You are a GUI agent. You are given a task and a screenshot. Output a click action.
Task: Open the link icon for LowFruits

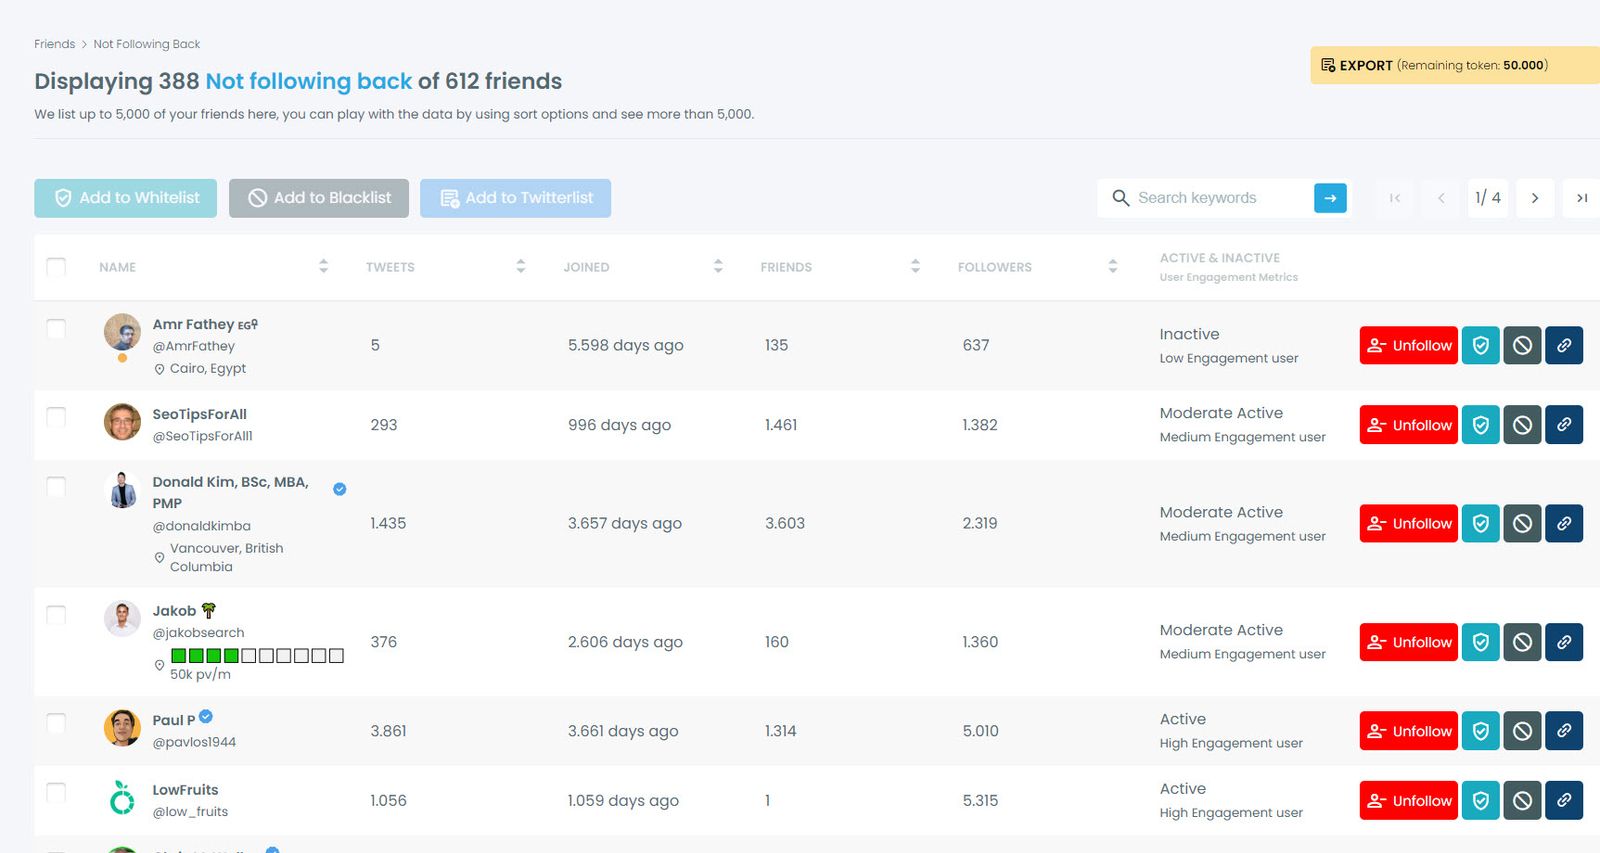[1564, 801]
